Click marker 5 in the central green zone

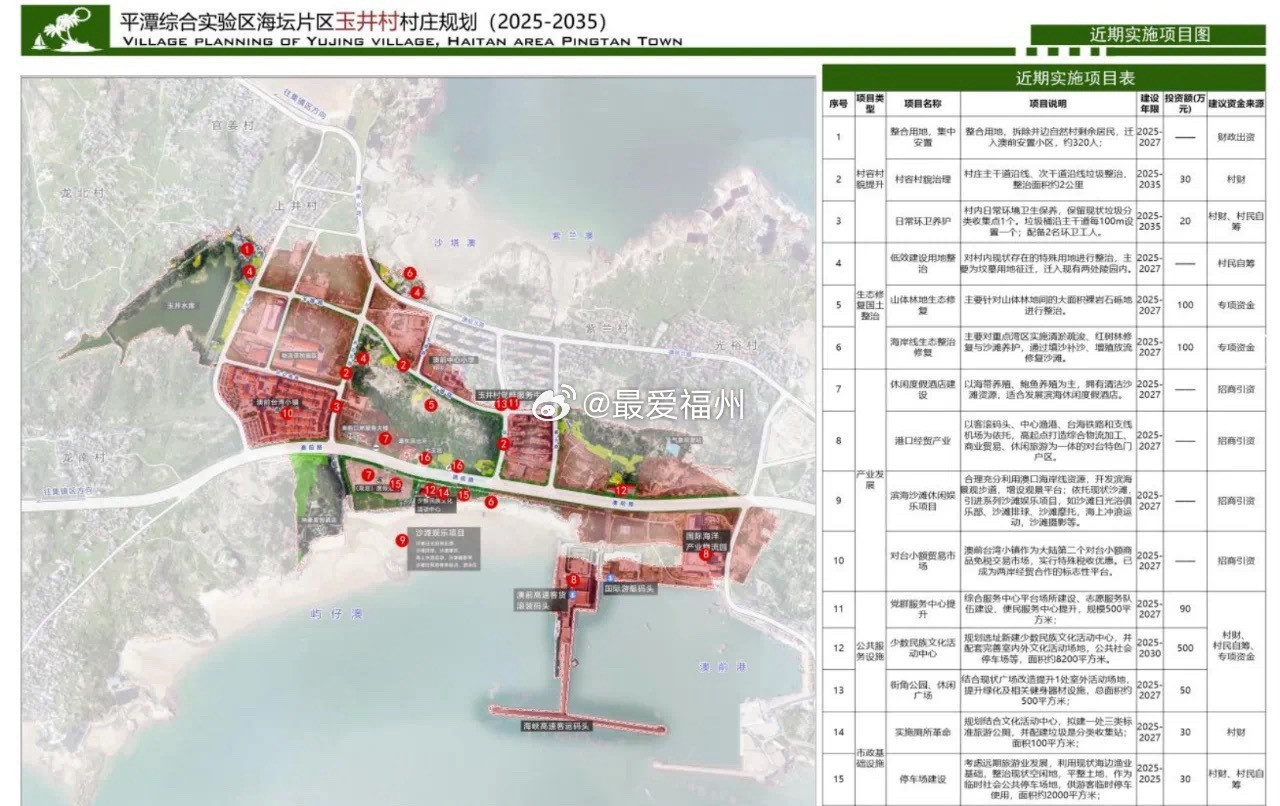(x=431, y=403)
